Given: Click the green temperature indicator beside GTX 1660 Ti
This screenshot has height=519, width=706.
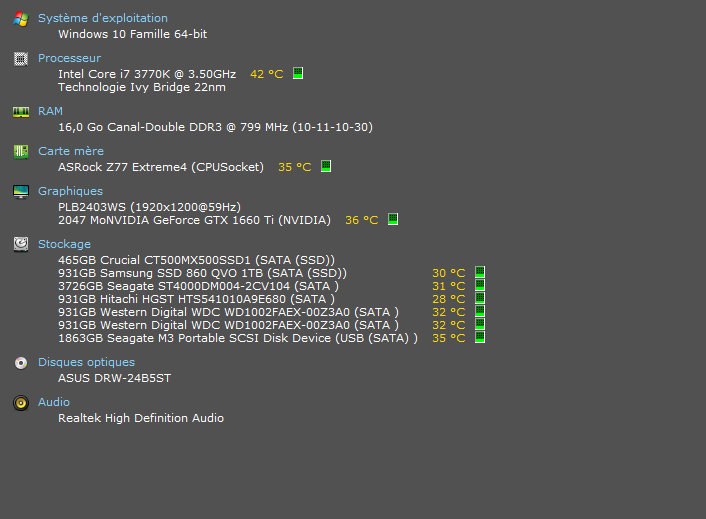Looking at the screenshot, I should point(393,220).
